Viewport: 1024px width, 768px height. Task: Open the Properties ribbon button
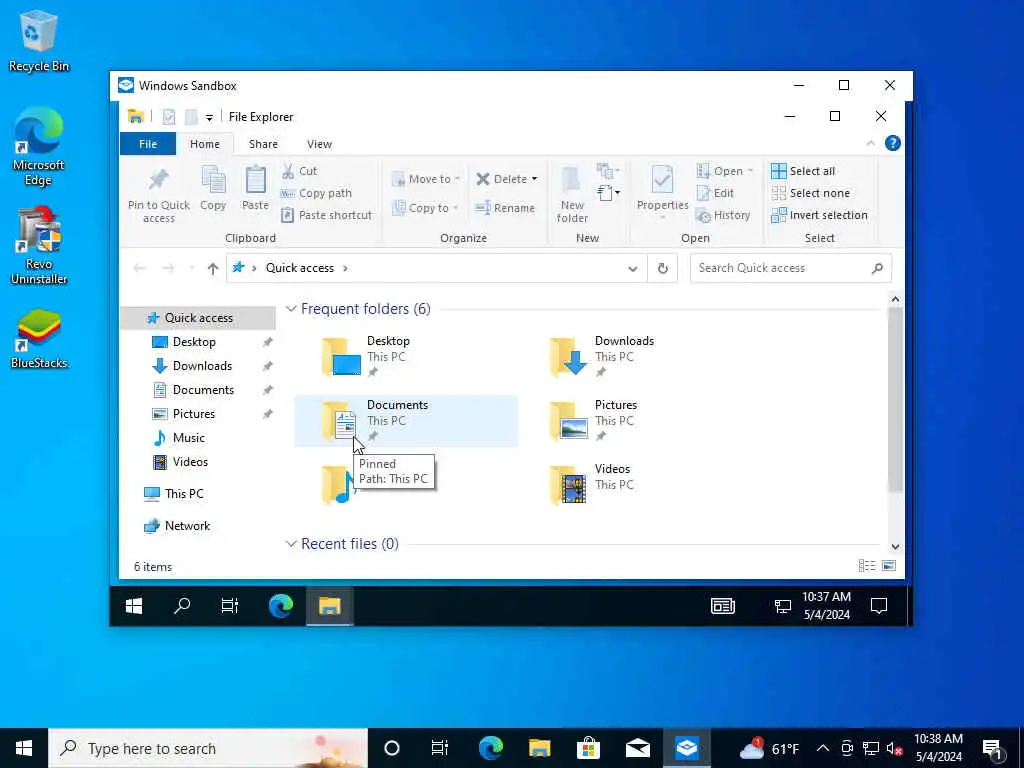click(x=662, y=191)
